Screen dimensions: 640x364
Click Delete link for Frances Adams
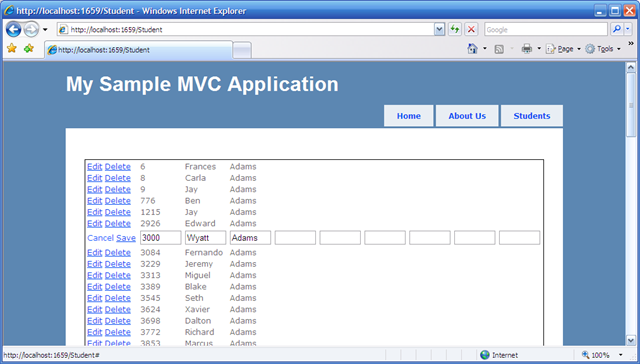[118, 166]
